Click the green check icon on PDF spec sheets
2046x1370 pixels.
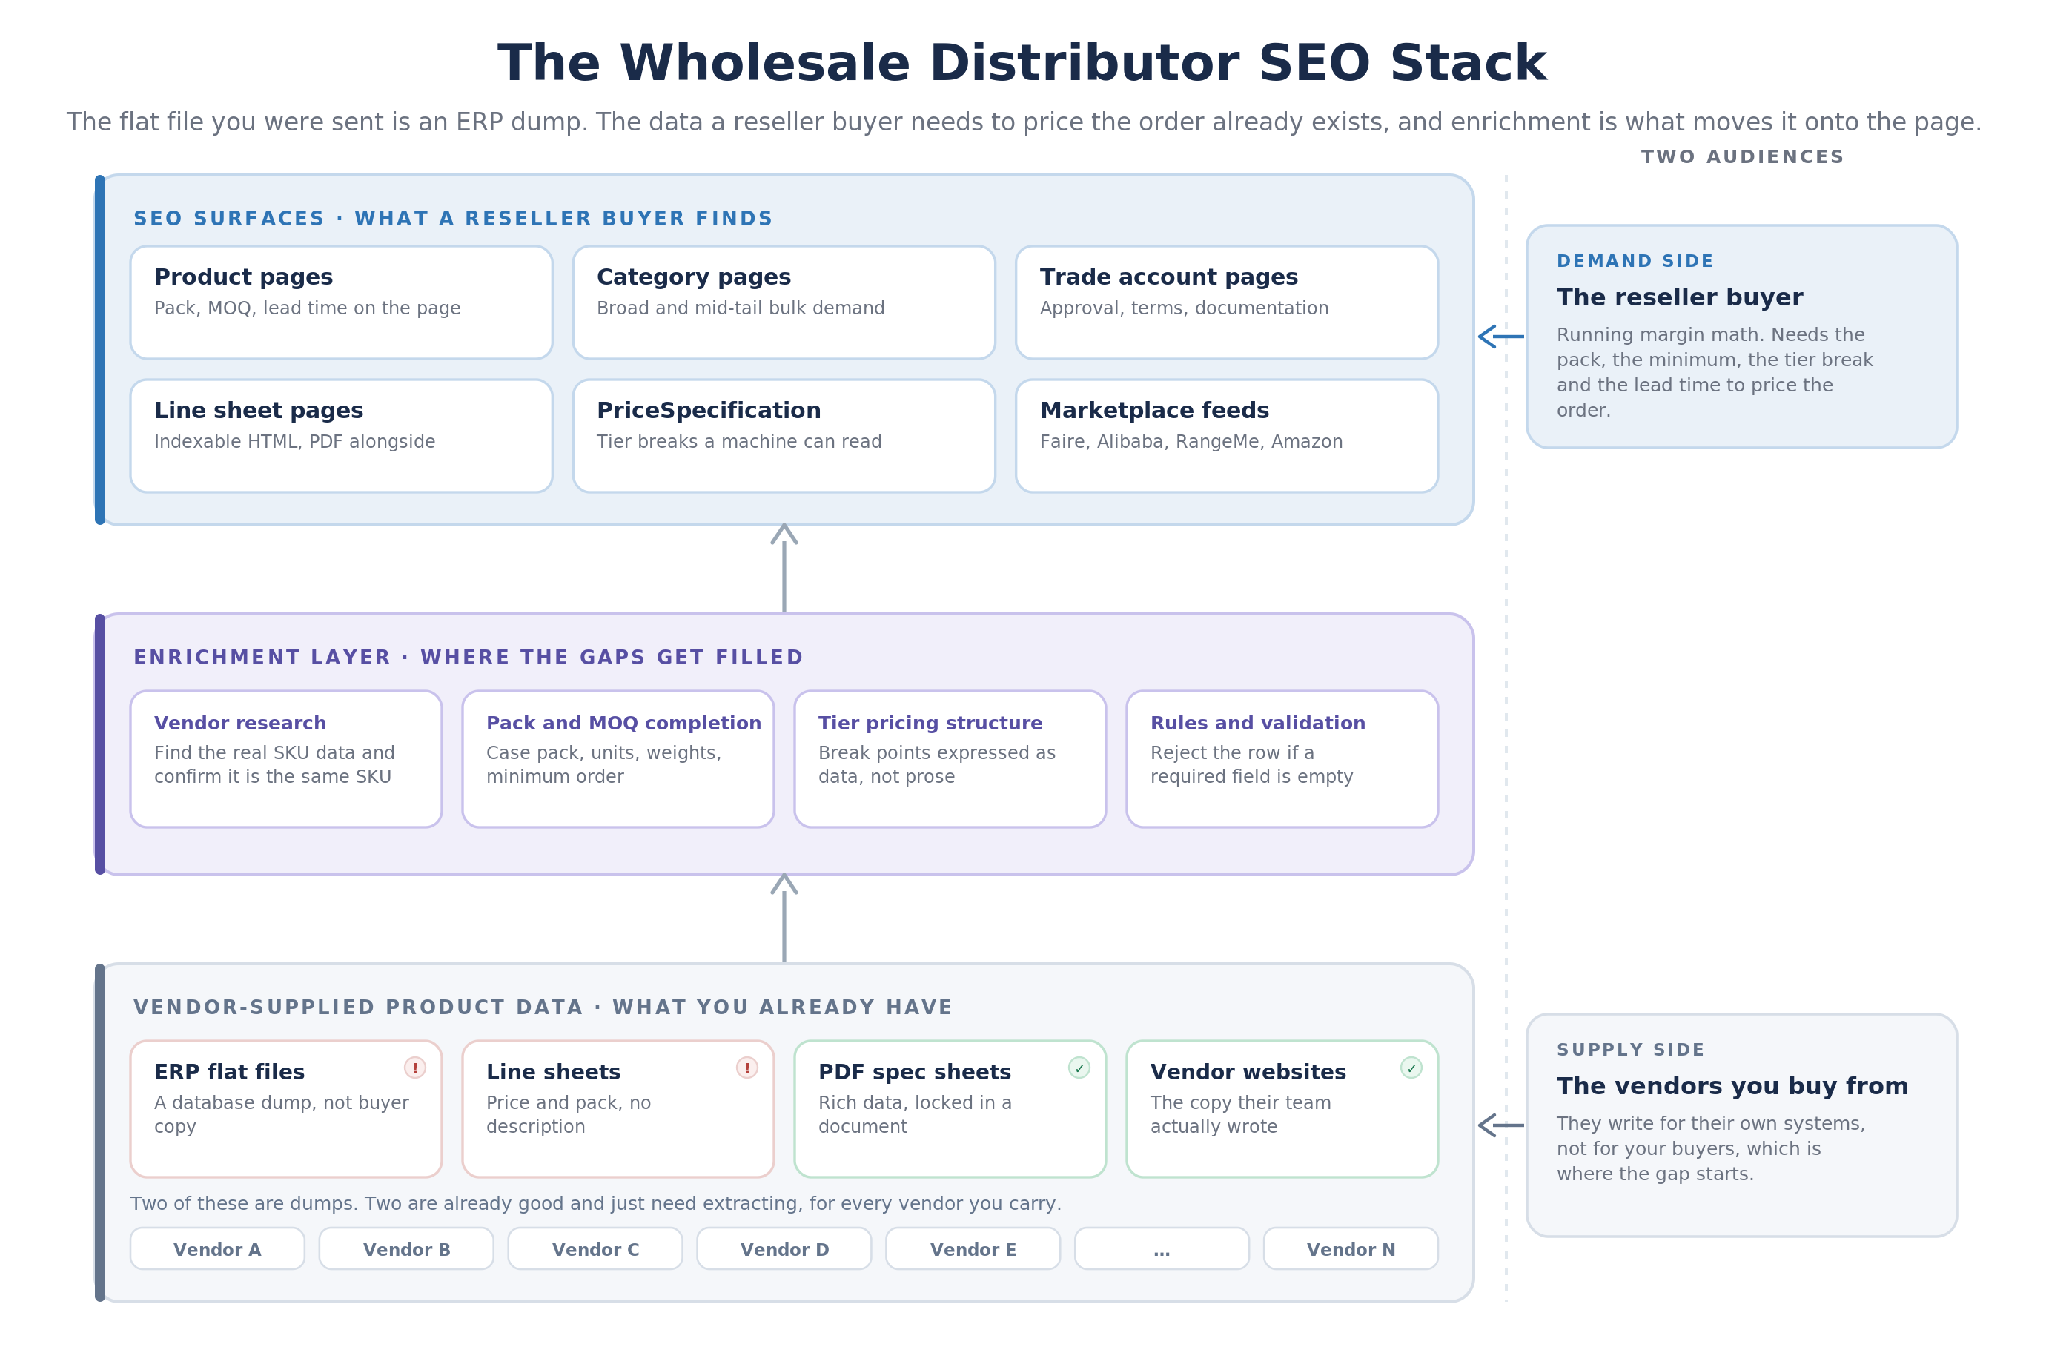(x=1079, y=1068)
